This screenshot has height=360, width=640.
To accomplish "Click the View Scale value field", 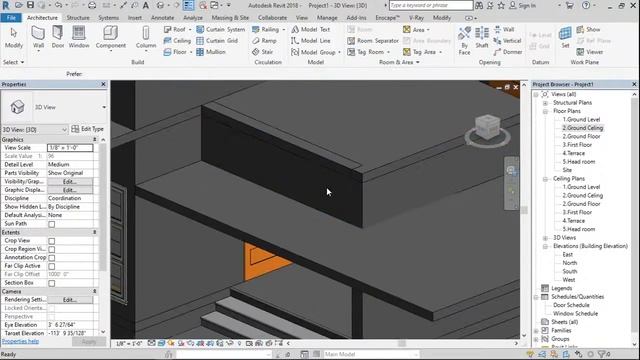I will point(70,148).
